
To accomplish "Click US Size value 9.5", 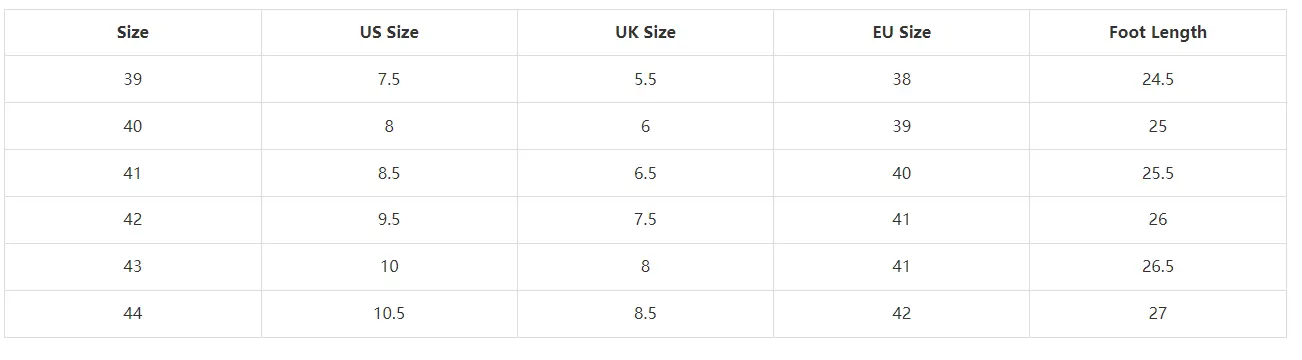I will click(x=389, y=219).
